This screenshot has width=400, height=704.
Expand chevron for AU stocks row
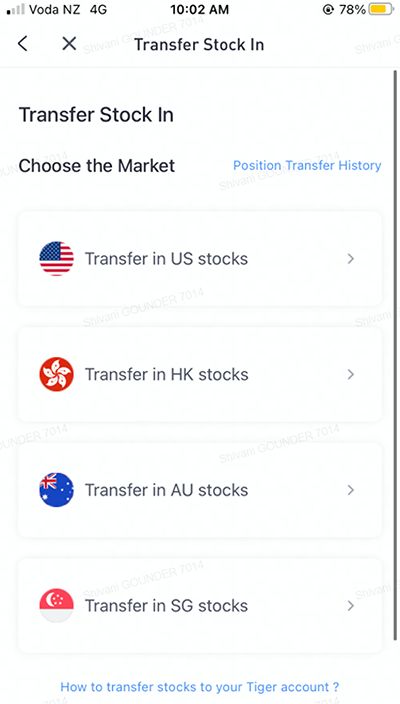coord(351,490)
